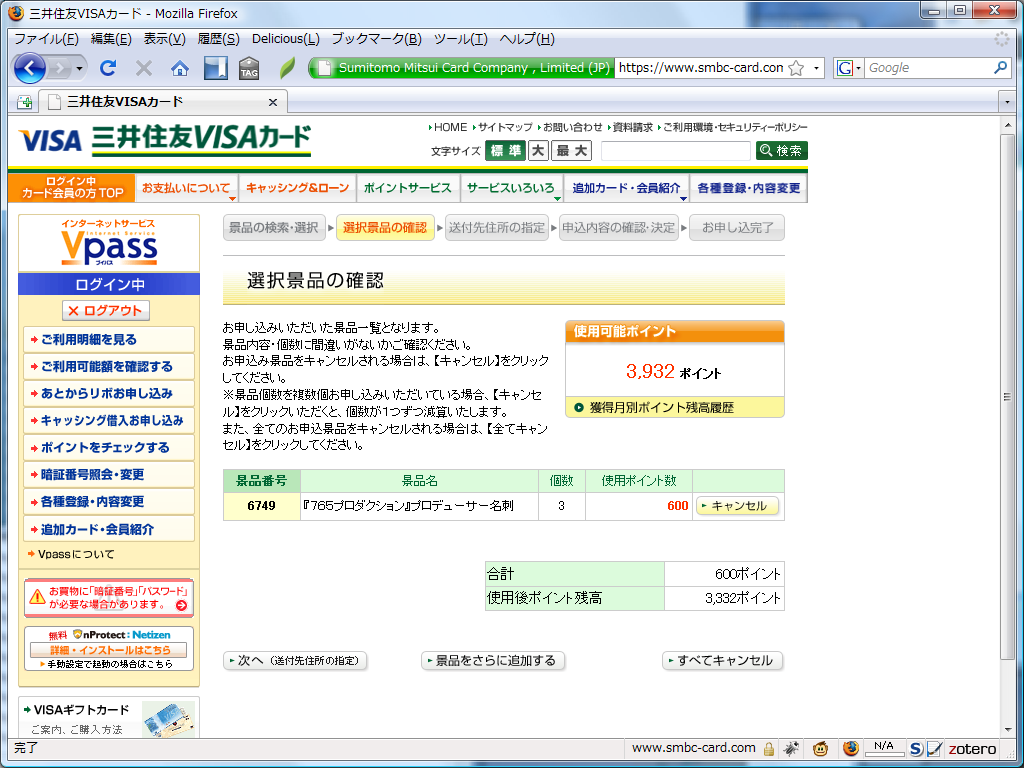The height and width of the screenshot is (768, 1024).
Task: Open the address bar URL dropdown arrow
Action: tap(816, 68)
